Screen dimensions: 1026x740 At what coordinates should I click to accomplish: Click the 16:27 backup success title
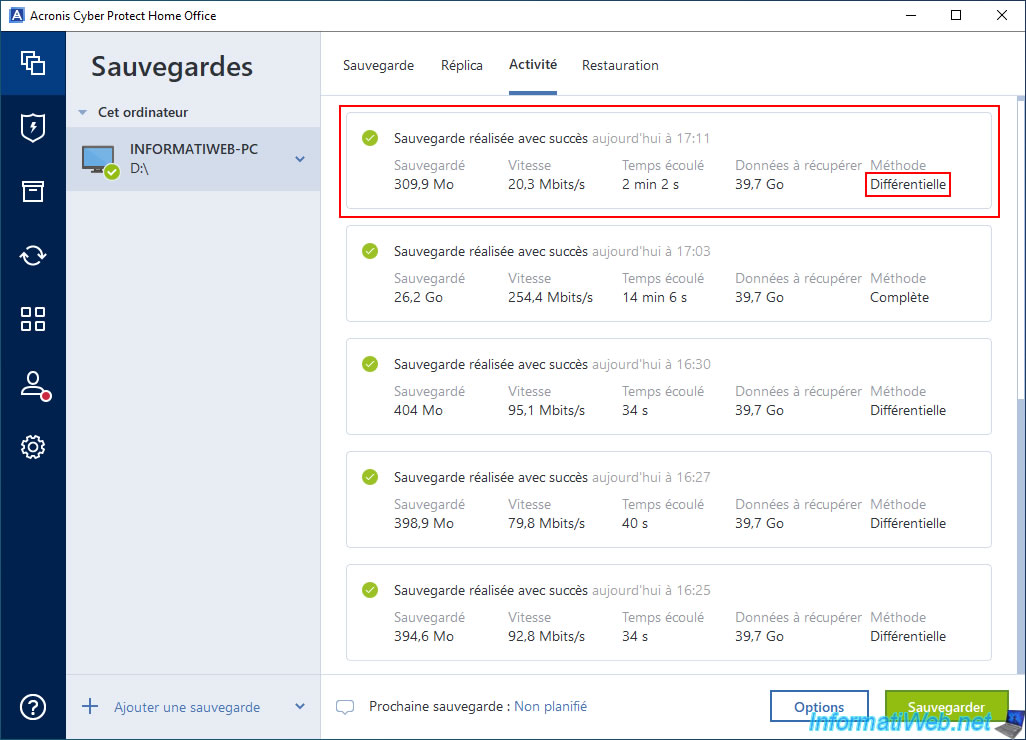coord(491,477)
